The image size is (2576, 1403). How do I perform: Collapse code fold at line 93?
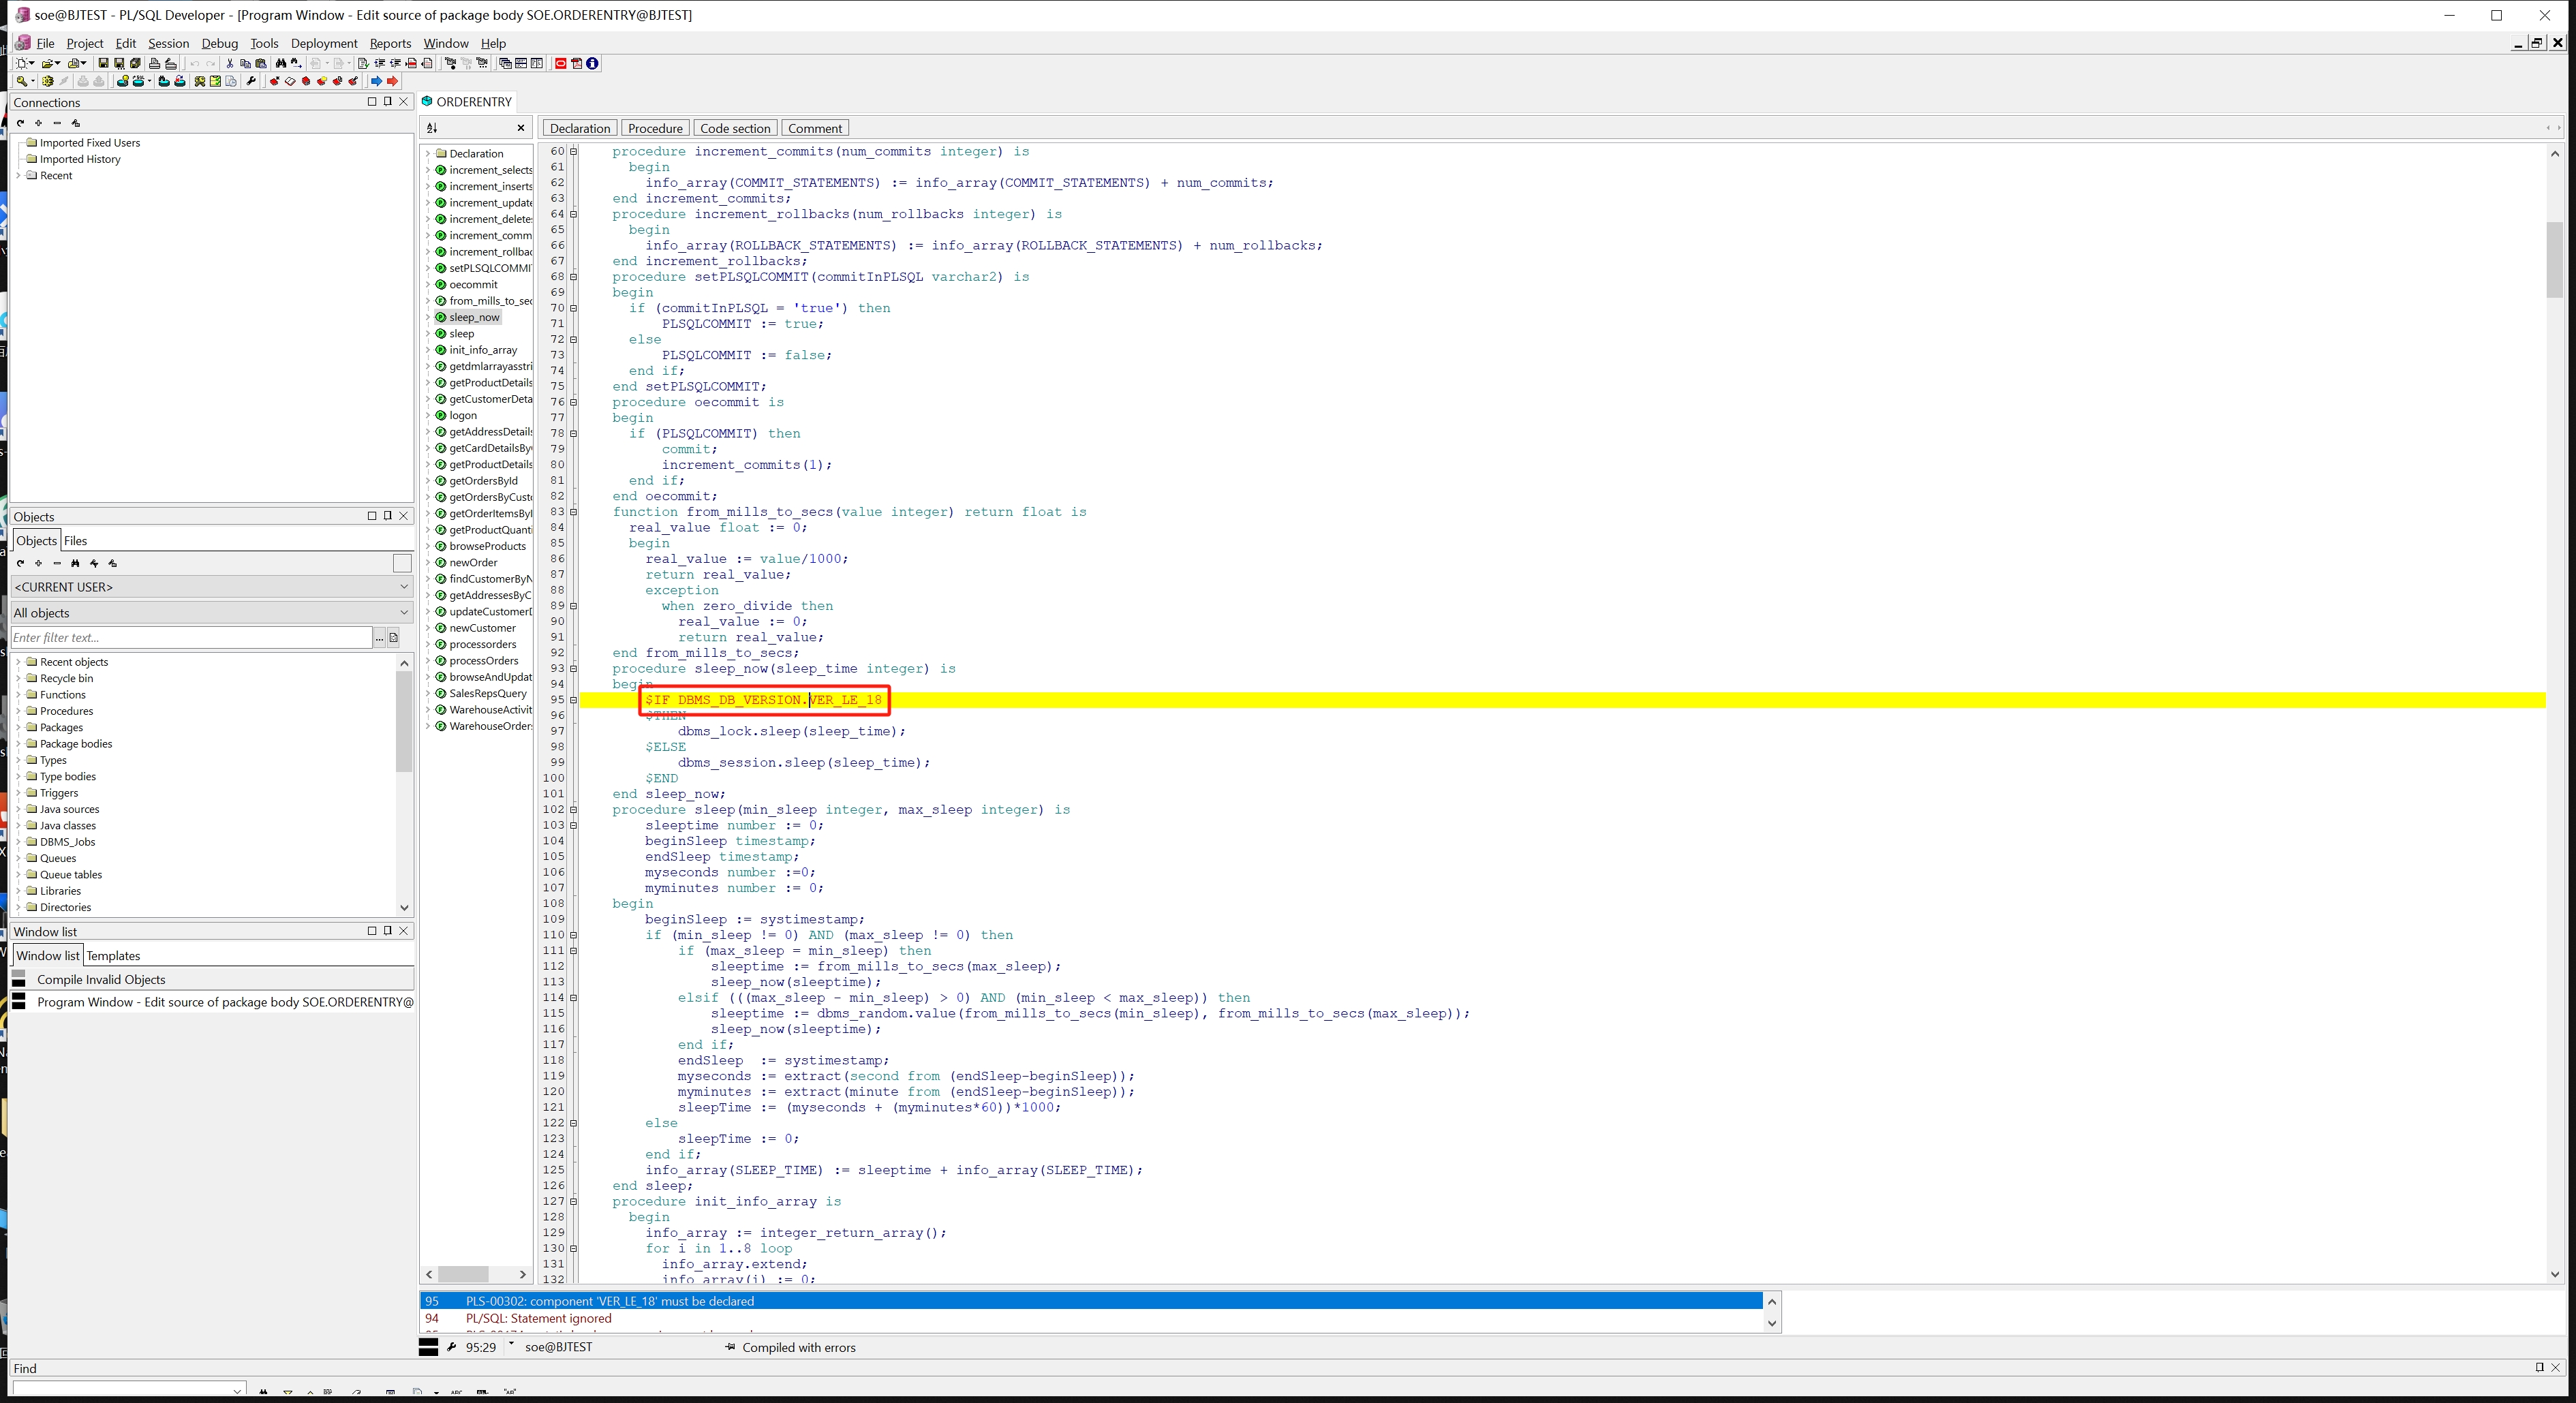point(573,669)
